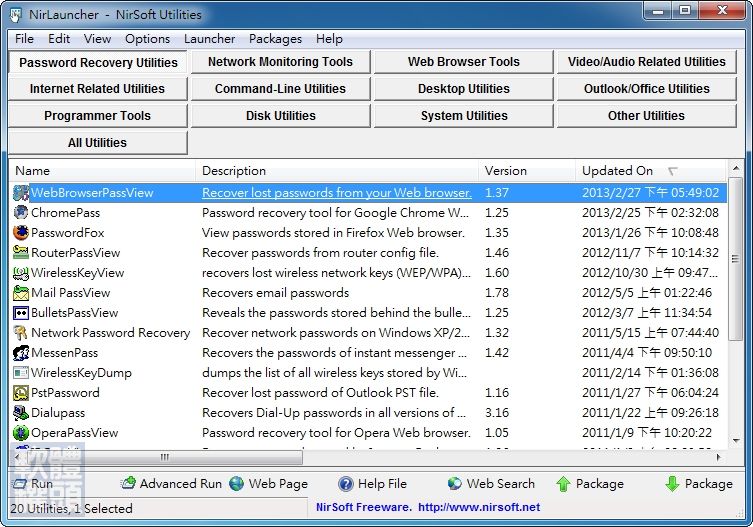753x527 pixels.
Task: Click the horizontal scrollbar thumb
Action: point(165,457)
